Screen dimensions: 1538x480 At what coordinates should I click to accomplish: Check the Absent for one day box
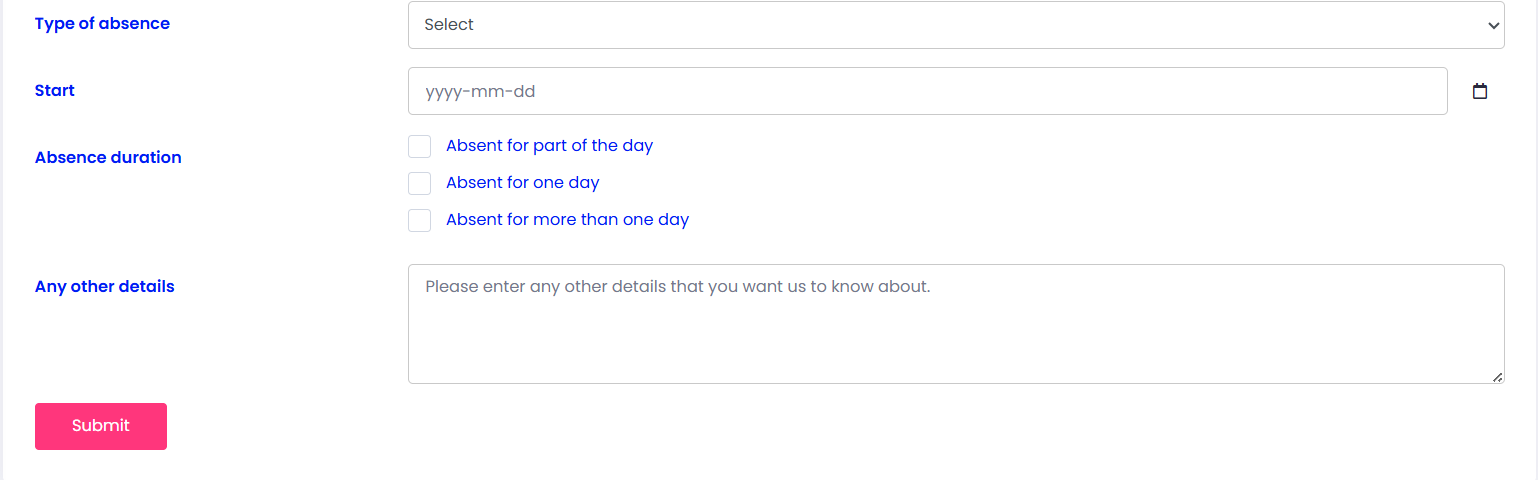click(x=420, y=183)
